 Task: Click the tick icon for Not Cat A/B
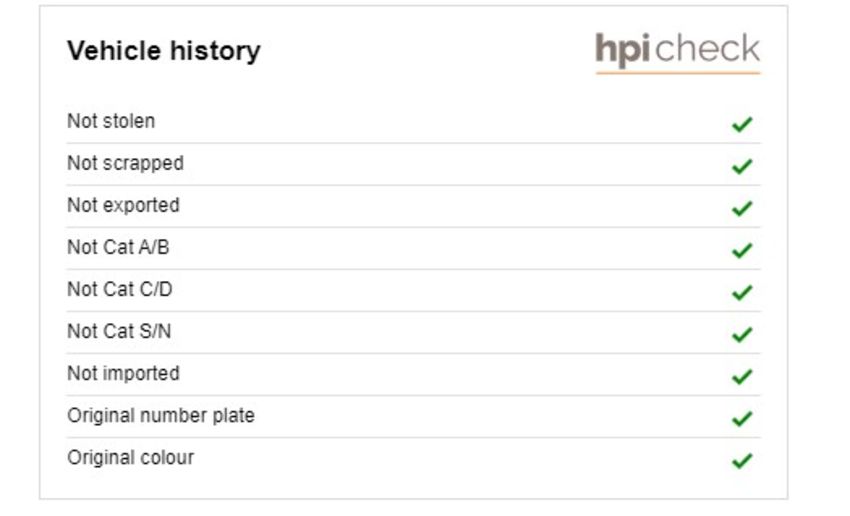742,250
